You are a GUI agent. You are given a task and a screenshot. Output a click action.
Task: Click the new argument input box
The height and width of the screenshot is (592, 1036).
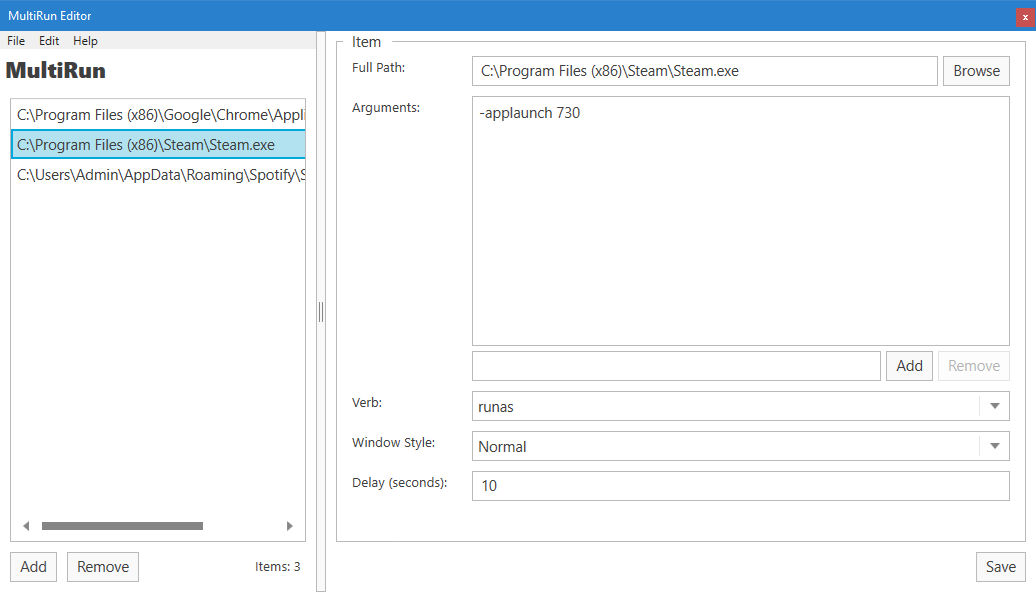676,366
